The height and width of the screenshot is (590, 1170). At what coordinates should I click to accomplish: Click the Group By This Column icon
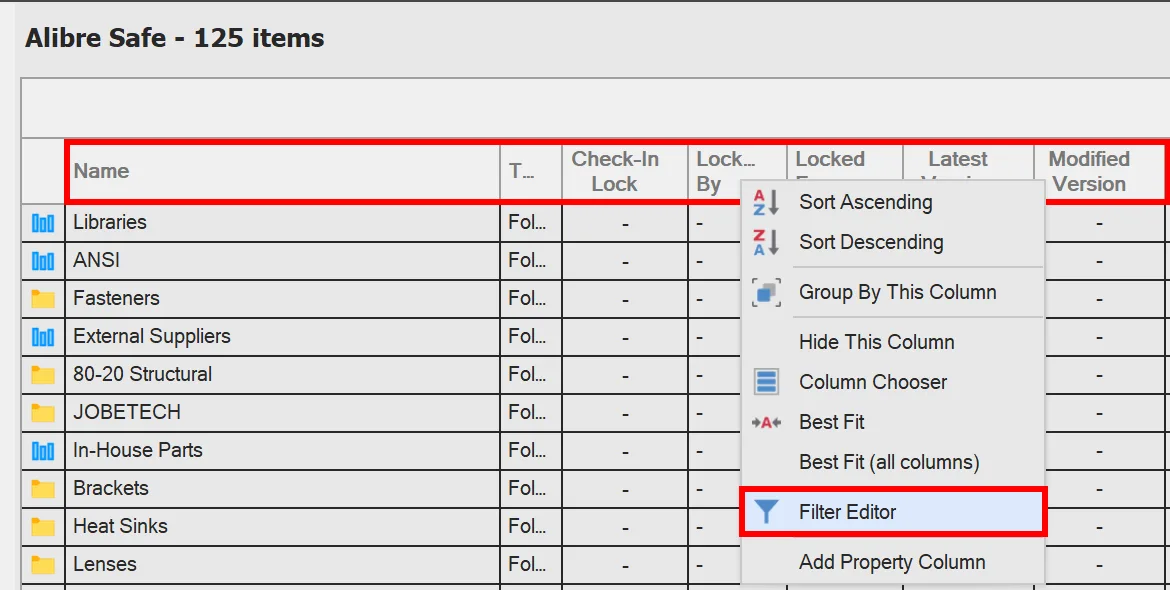point(766,292)
